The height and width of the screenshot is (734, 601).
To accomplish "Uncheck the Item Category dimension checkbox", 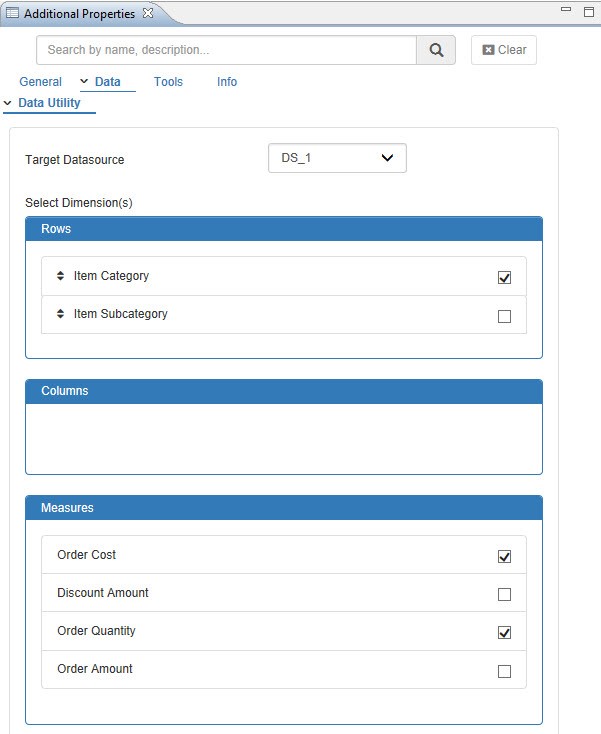I will [x=504, y=278].
